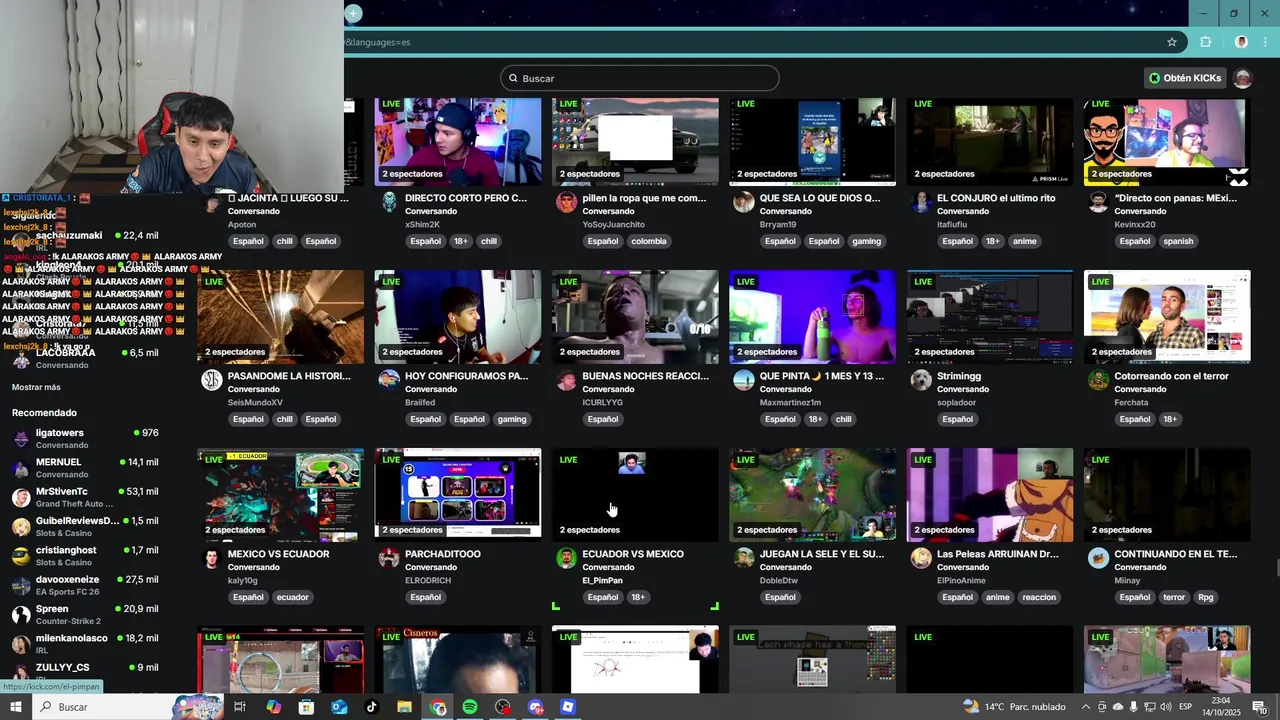Expand sidebar list with Mostrar más
This screenshot has height=720, width=1280.
tap(36, 387)
